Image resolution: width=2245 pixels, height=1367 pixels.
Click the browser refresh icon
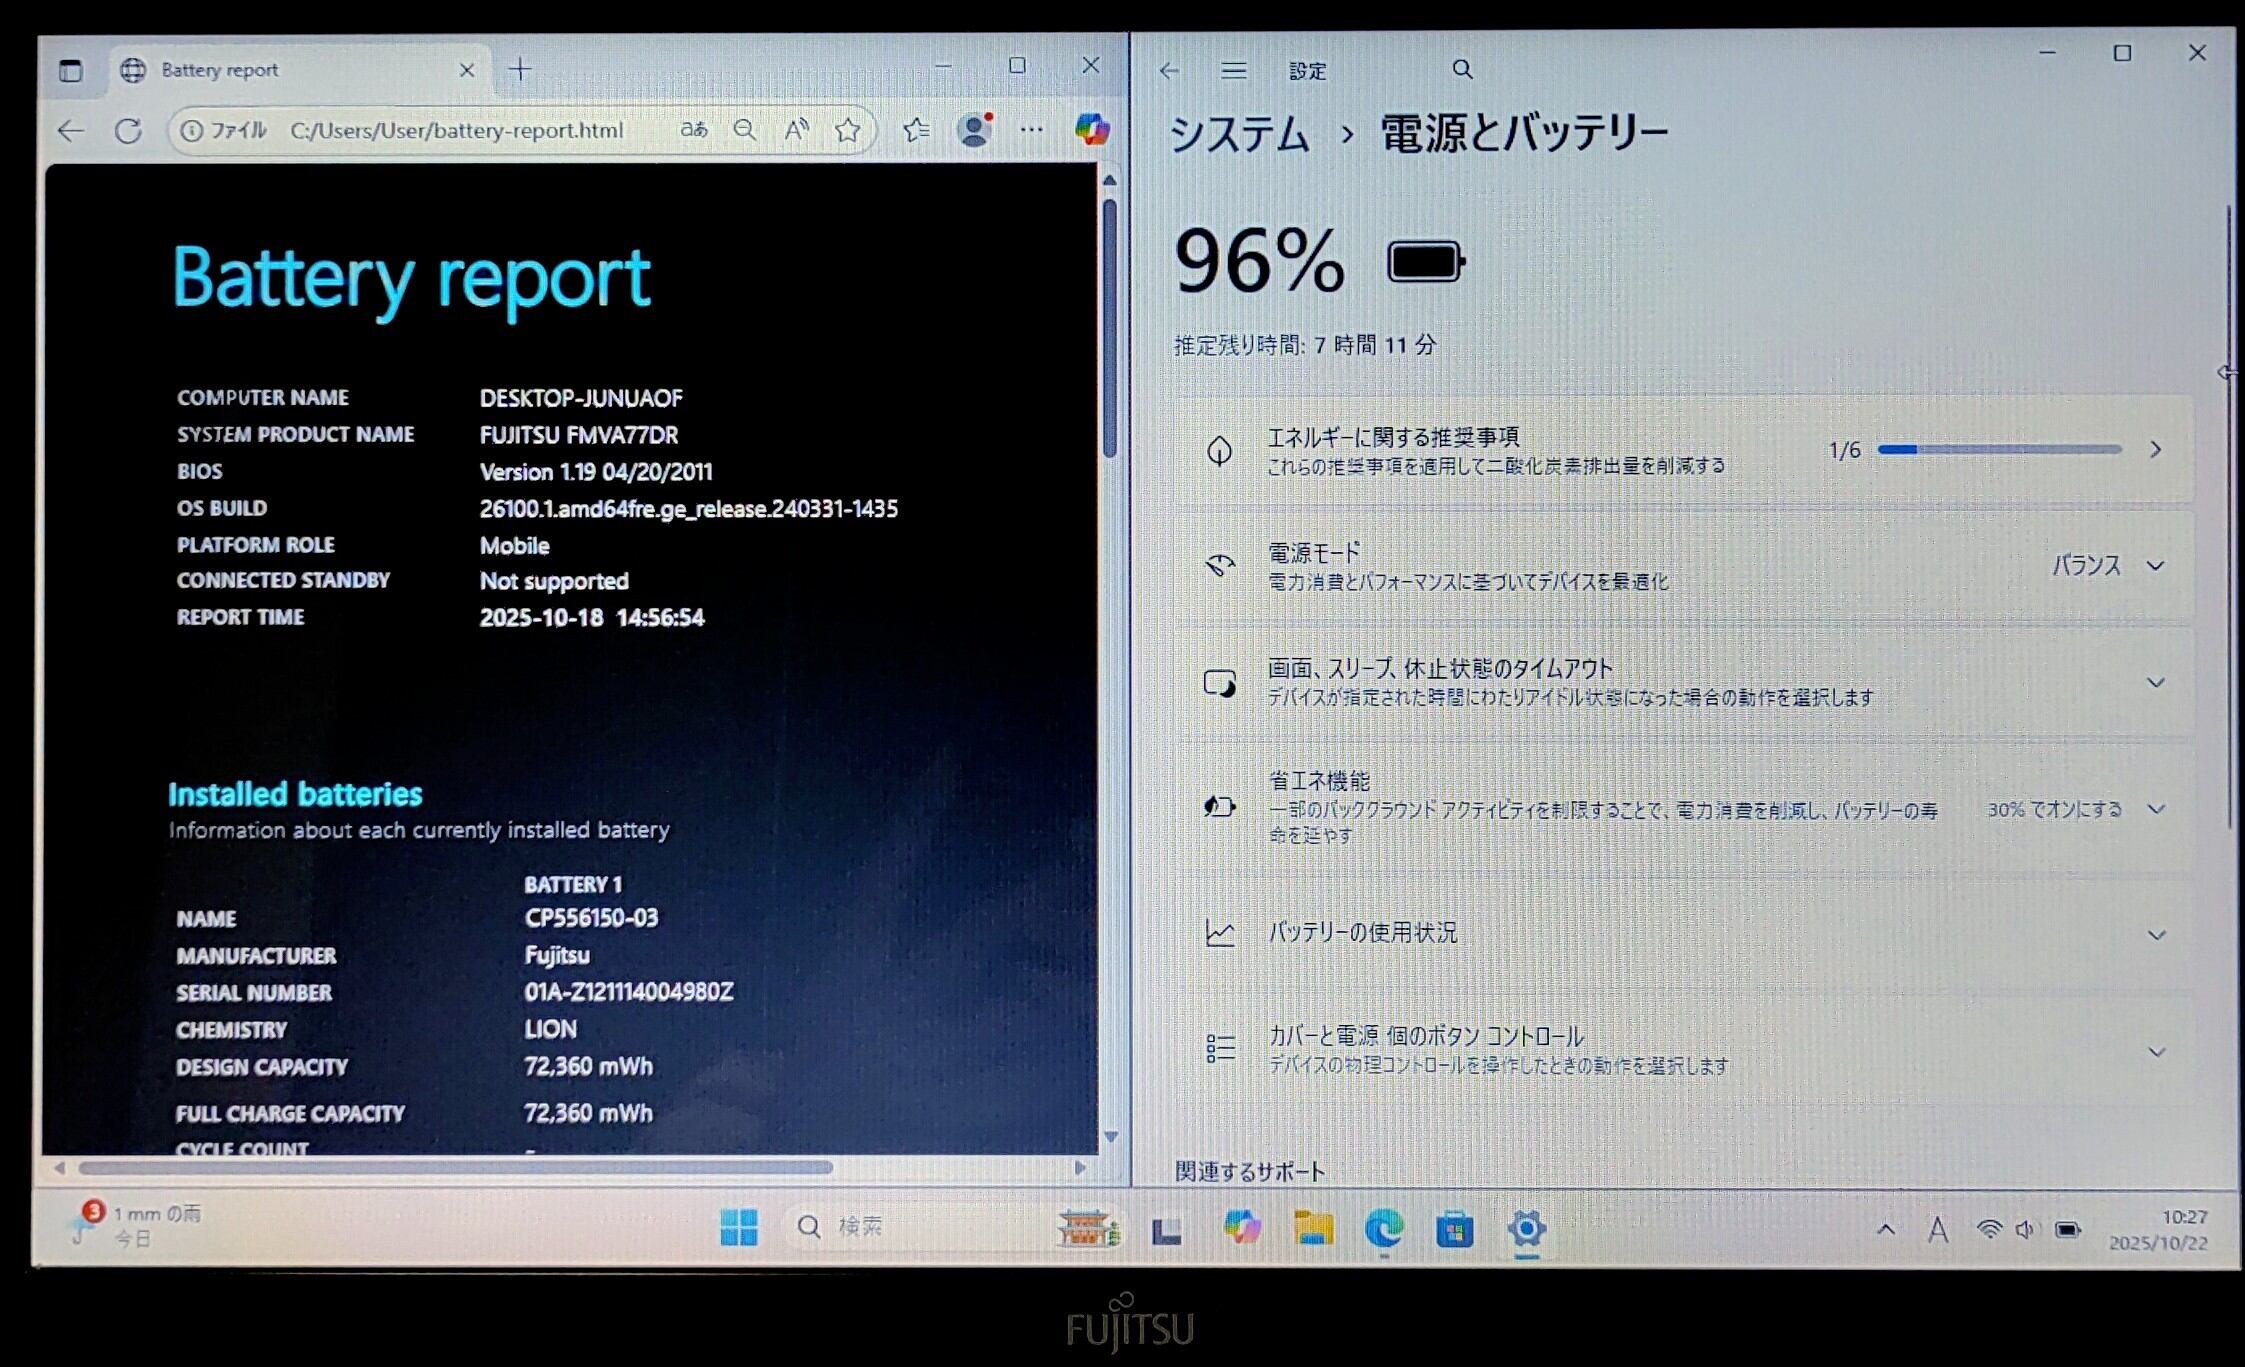click(x=128, y=131)
